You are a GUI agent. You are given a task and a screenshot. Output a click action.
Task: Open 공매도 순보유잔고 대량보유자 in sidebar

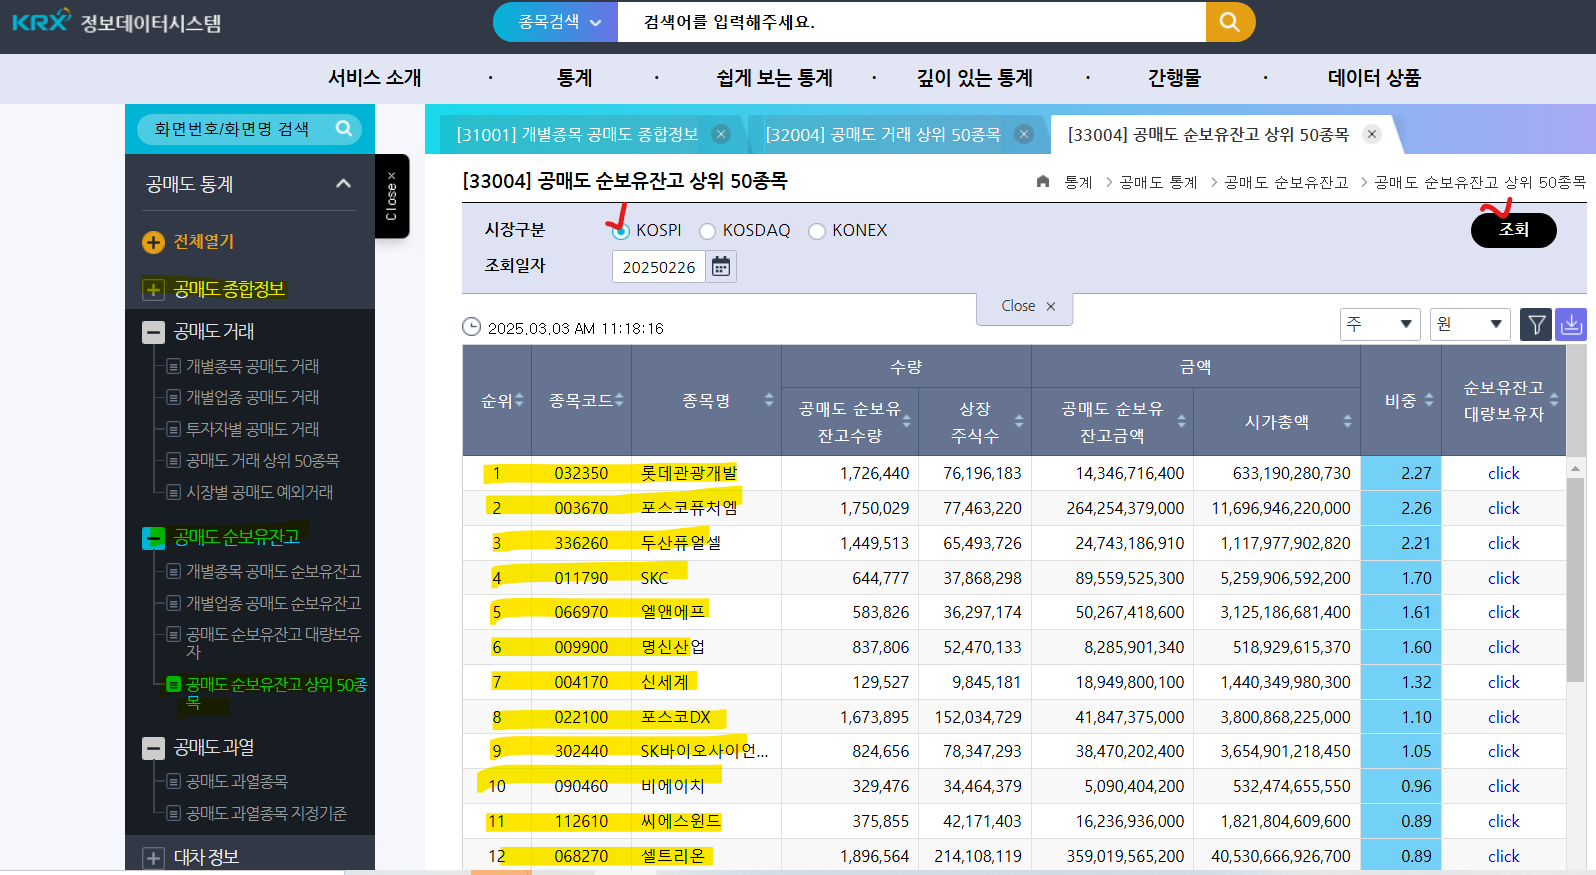273,643
